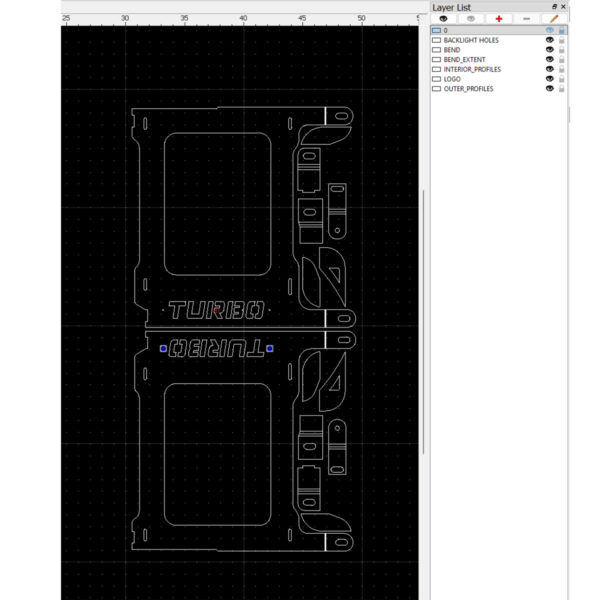This screenshot has height=600, width=600.
Task: Toggle visibility of BEND_EXTENT layer
Action: [549, 60]
